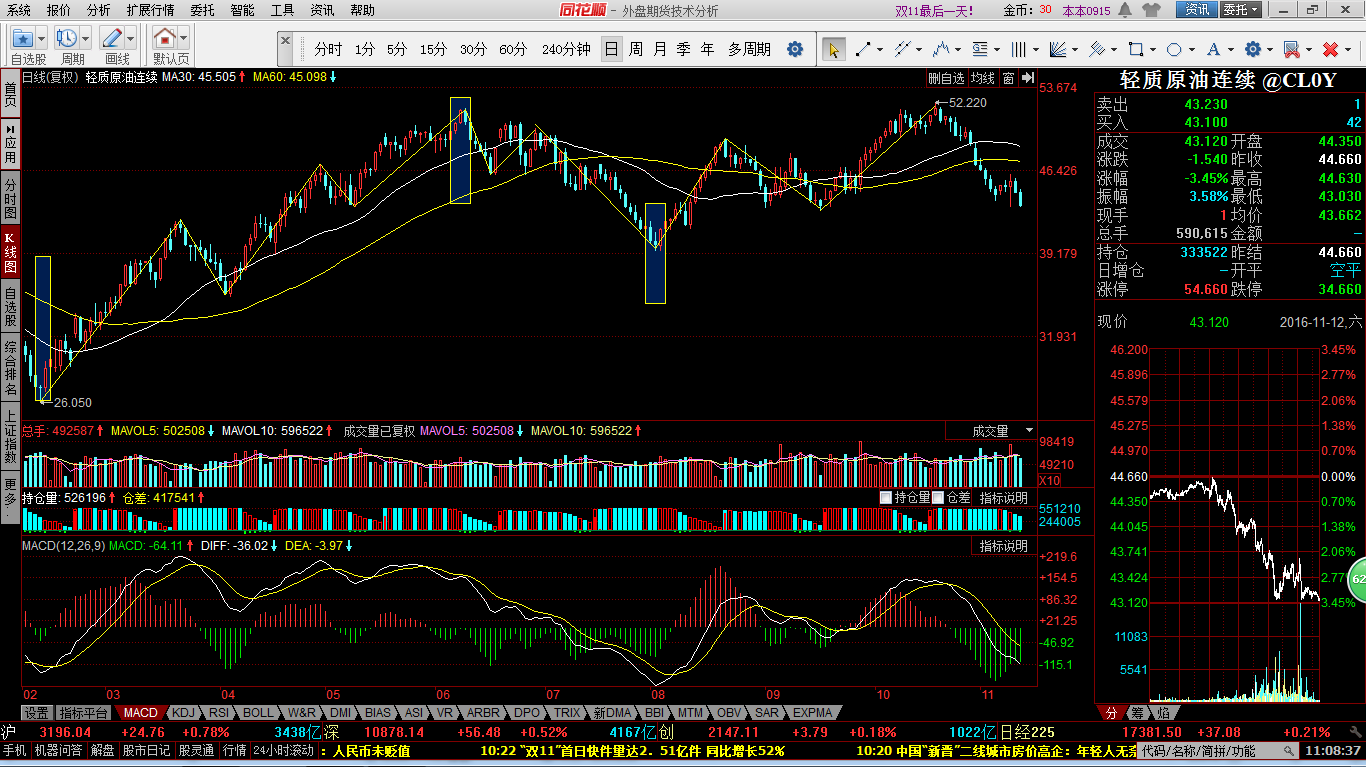Screen dimensions: 1366x767
Task: Expand the 周期 dropdown arrow
Action: coord(86,38)
